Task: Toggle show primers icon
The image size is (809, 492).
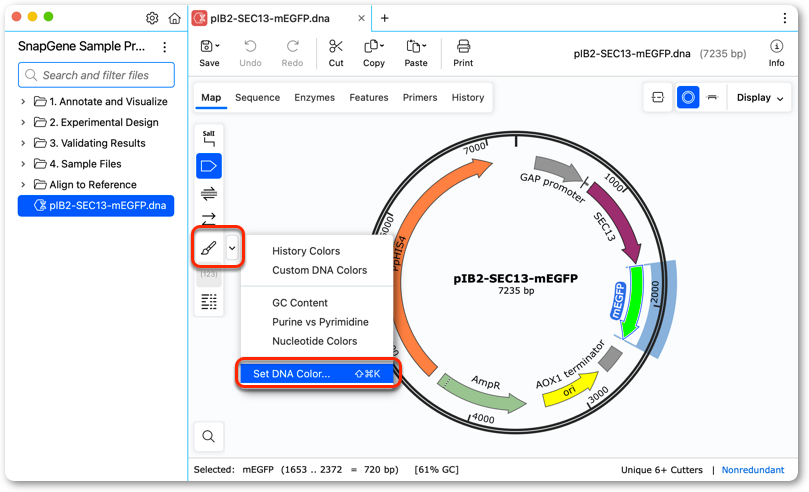Action: [209, 194]
